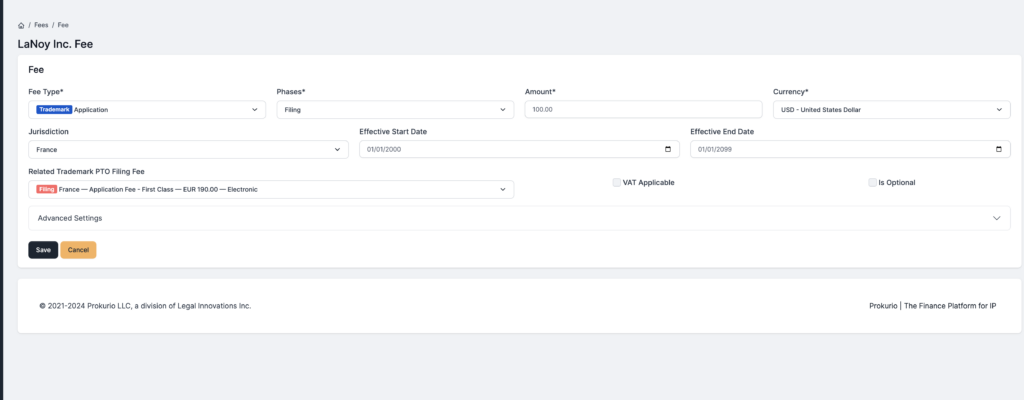Open calendar picker for Effective End Date
Image resolution: width=1024 pixels, height=400 pixels.
point(999,150)
